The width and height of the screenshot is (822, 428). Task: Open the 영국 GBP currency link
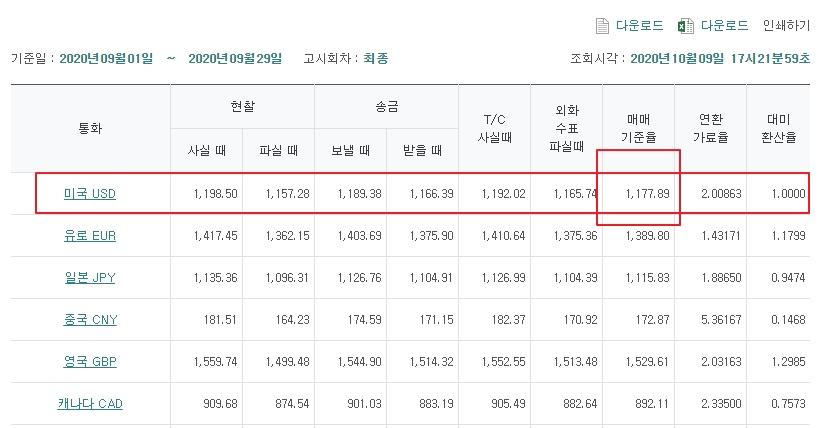[x=90, y=361]
